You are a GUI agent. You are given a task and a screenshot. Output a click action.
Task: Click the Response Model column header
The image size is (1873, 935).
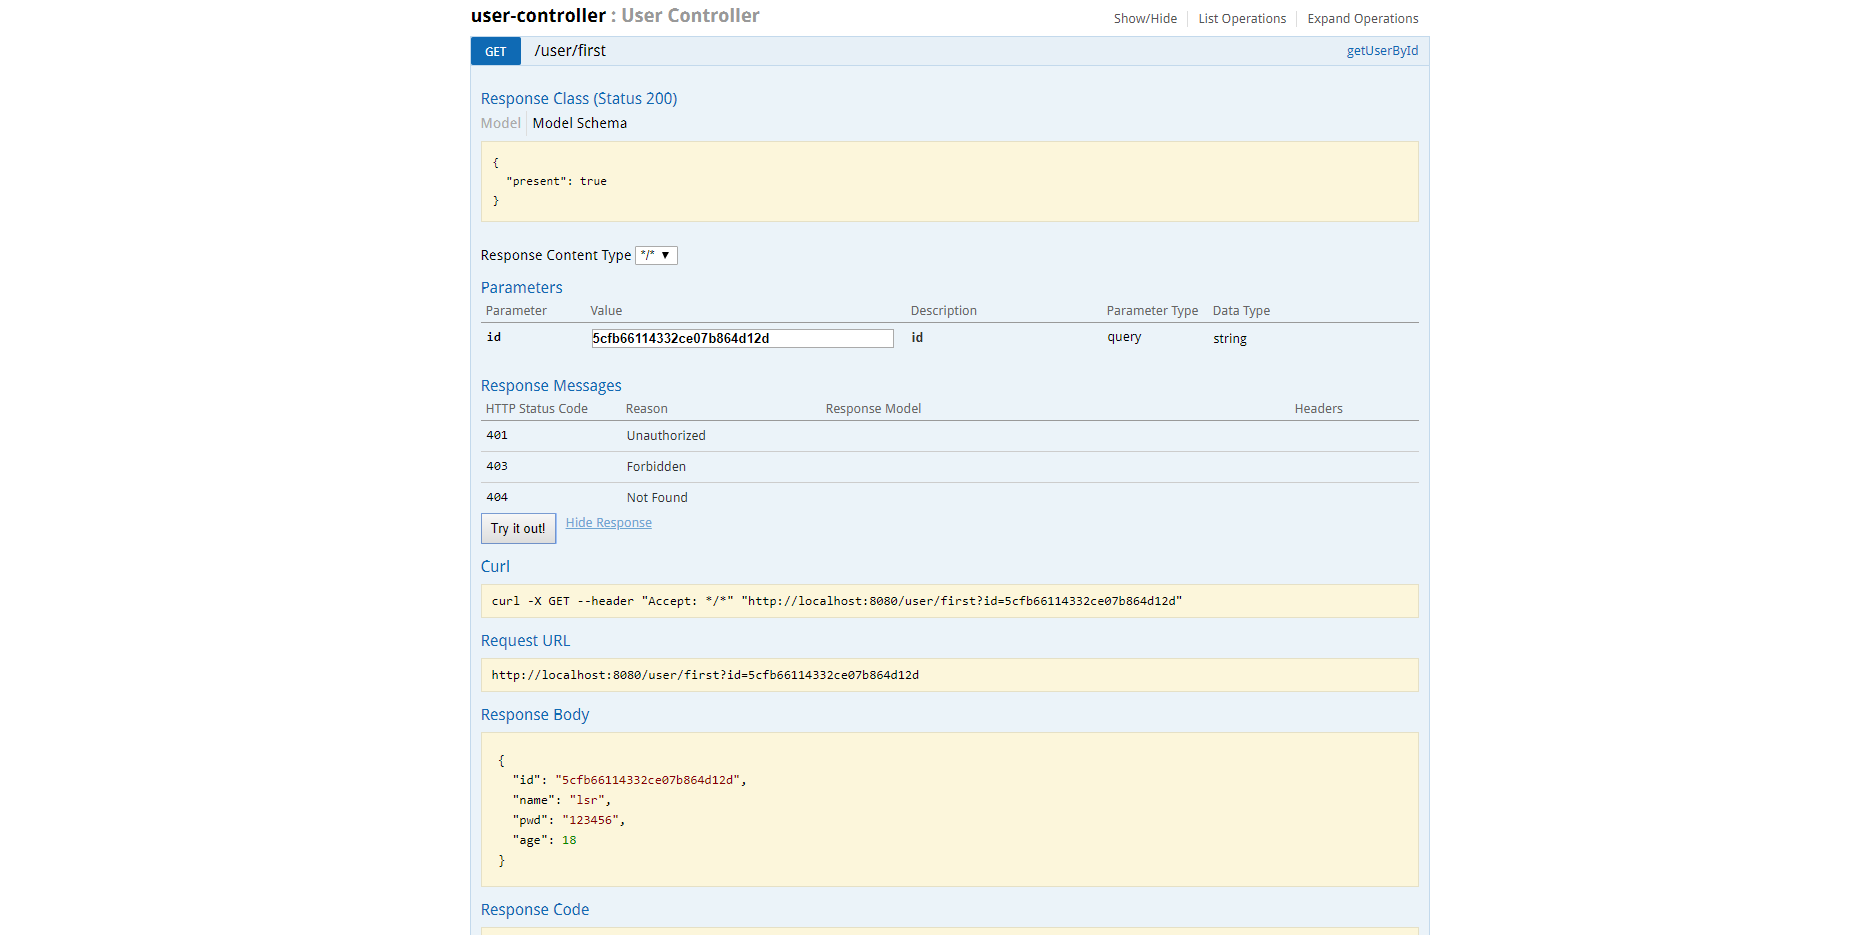[873, 409]
